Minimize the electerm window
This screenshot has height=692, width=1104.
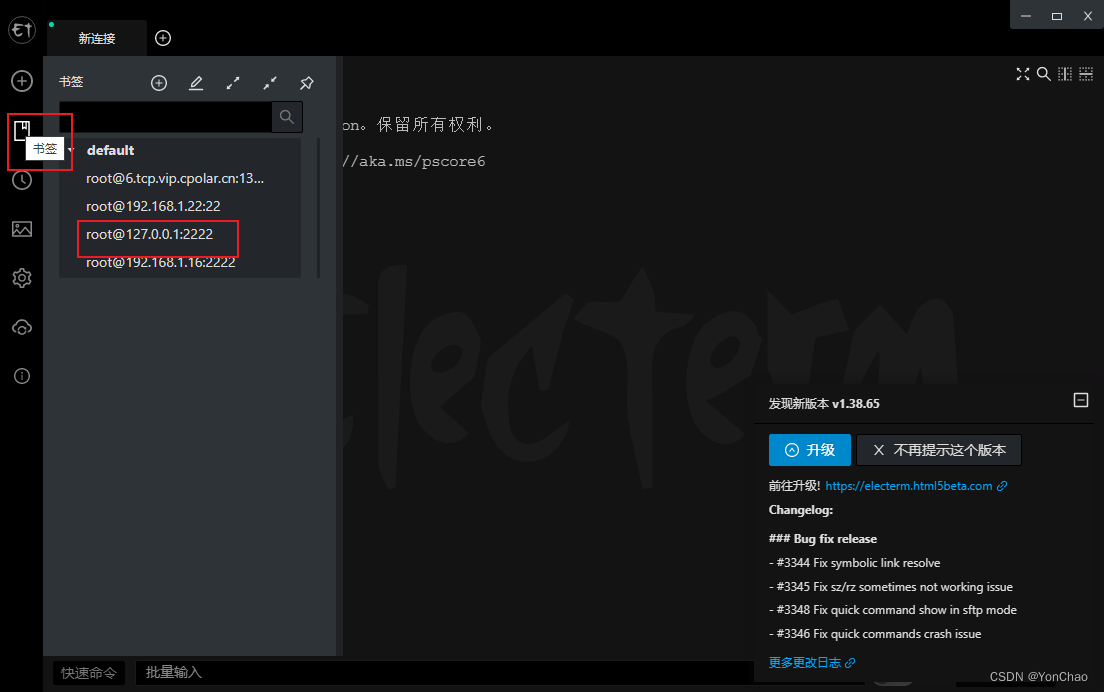1026,15
